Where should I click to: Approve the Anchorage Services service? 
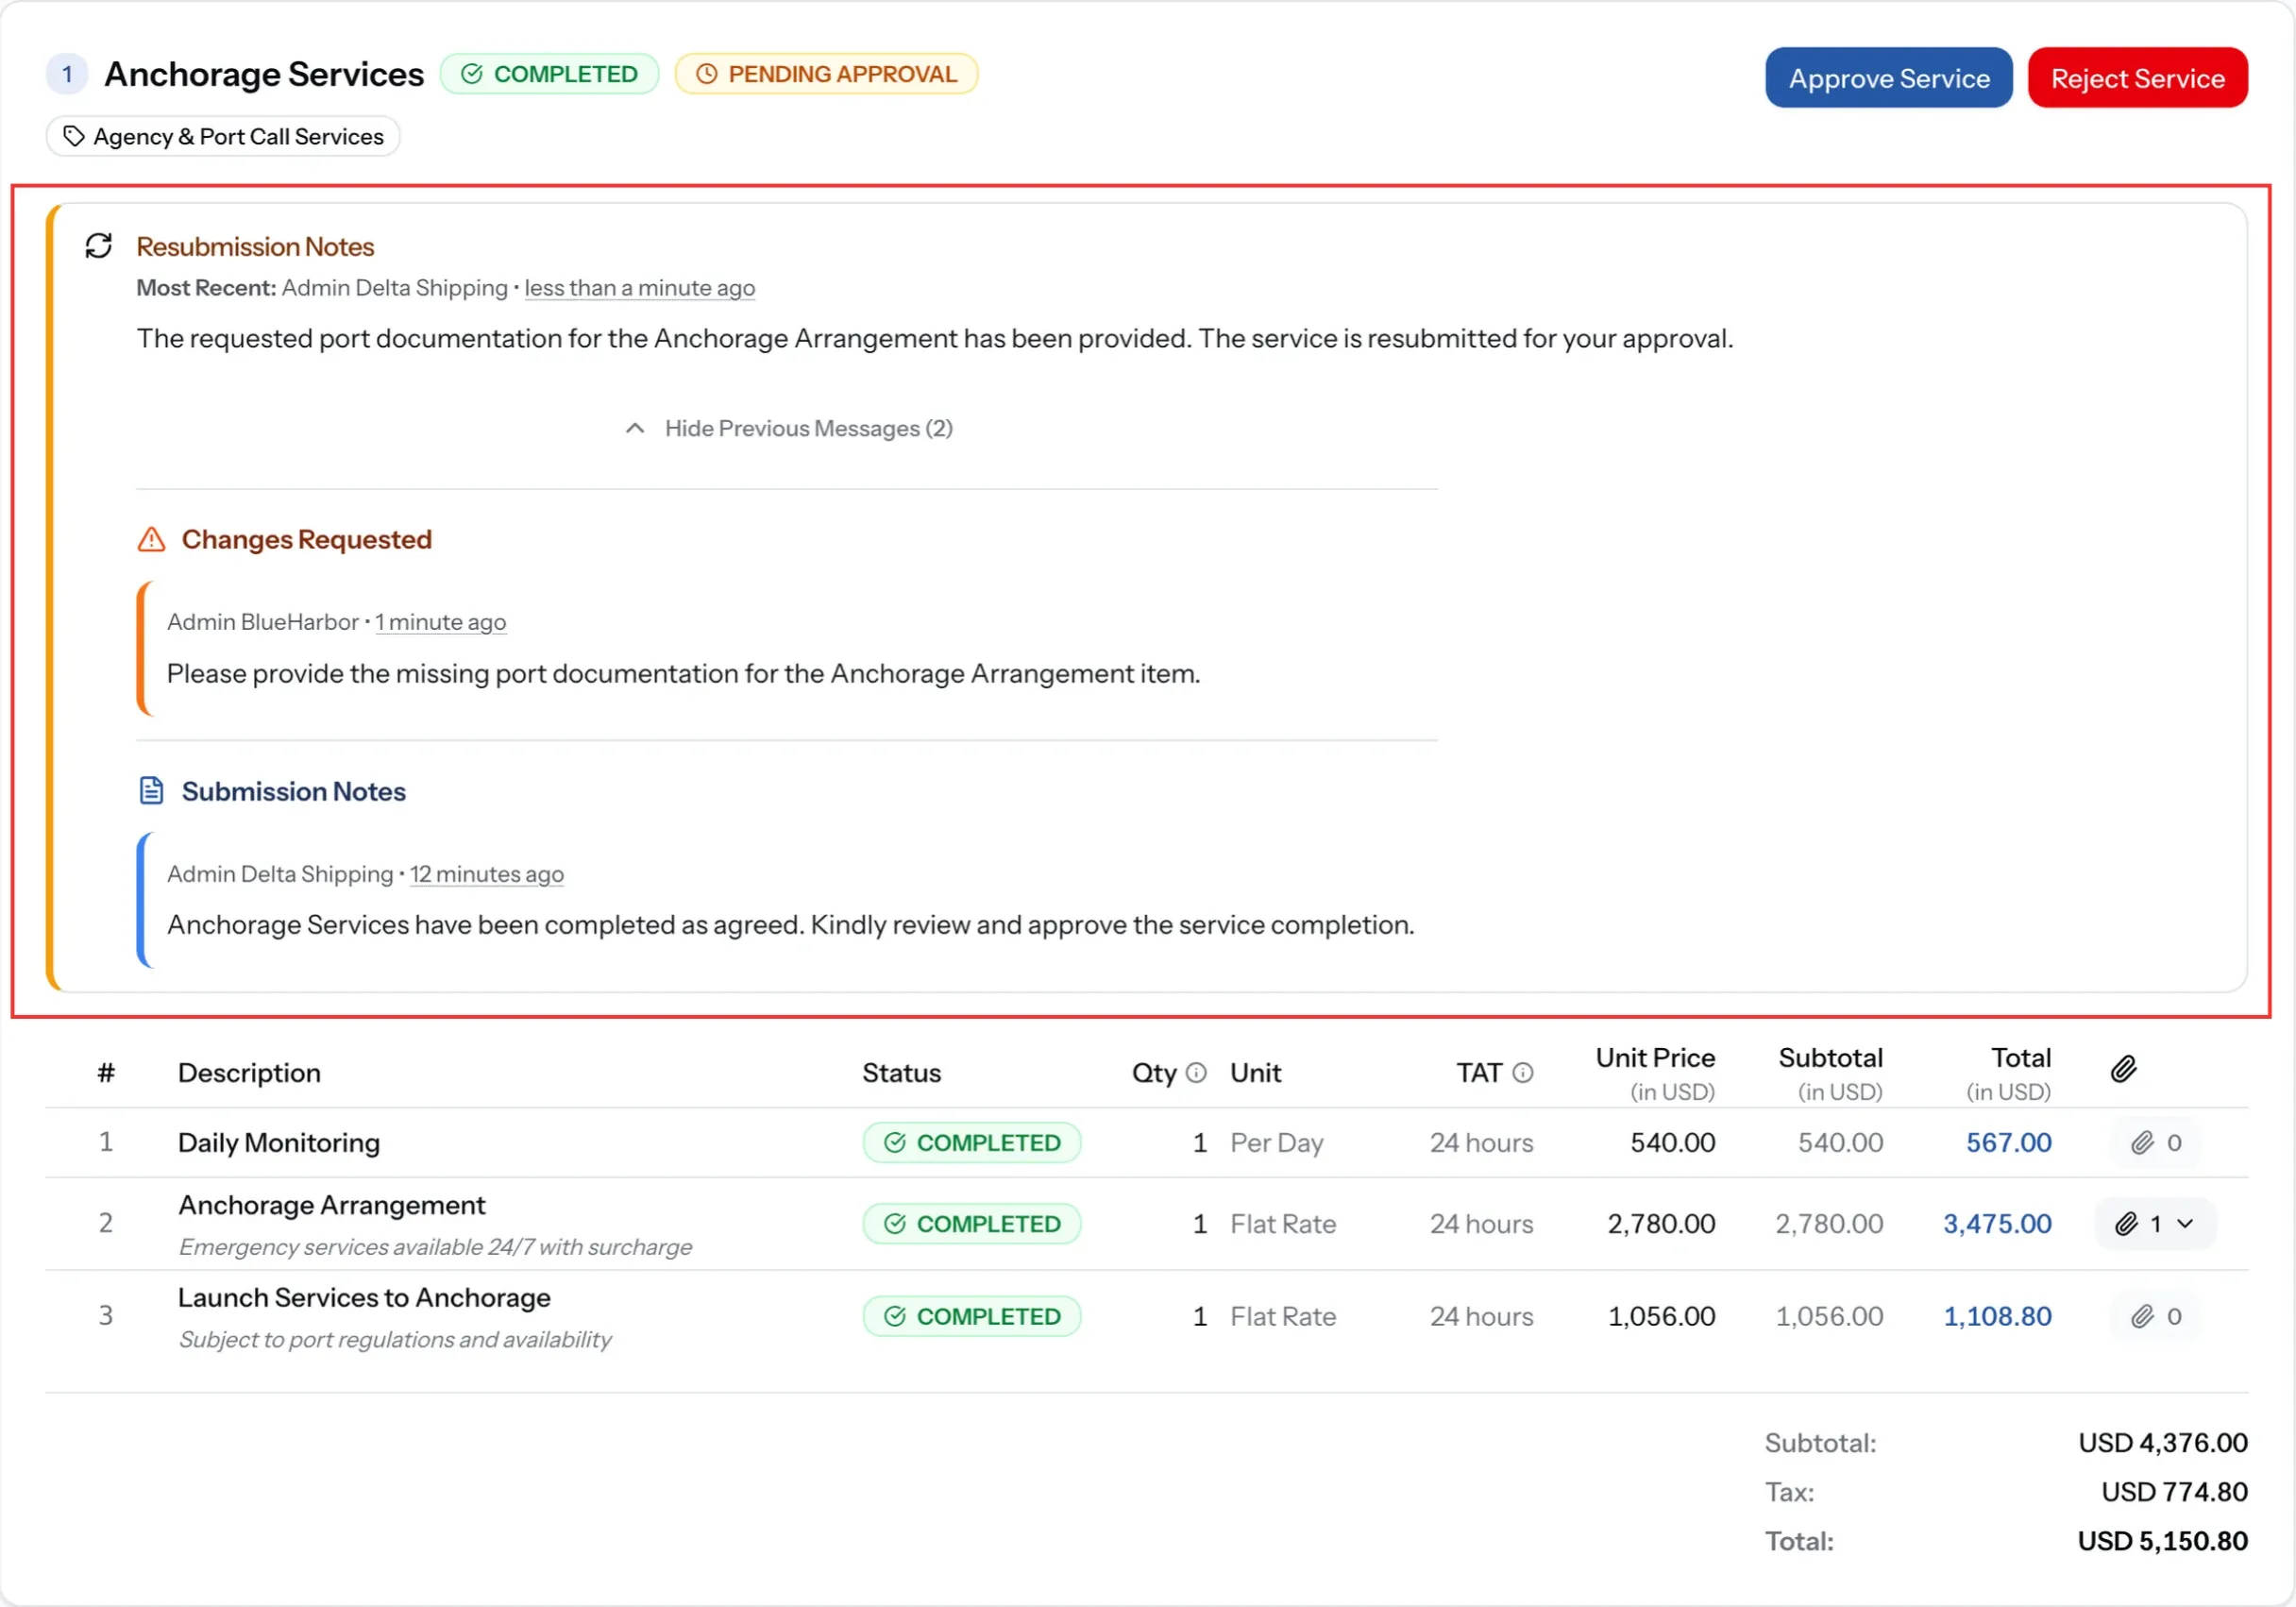[x=1888, y=78]
